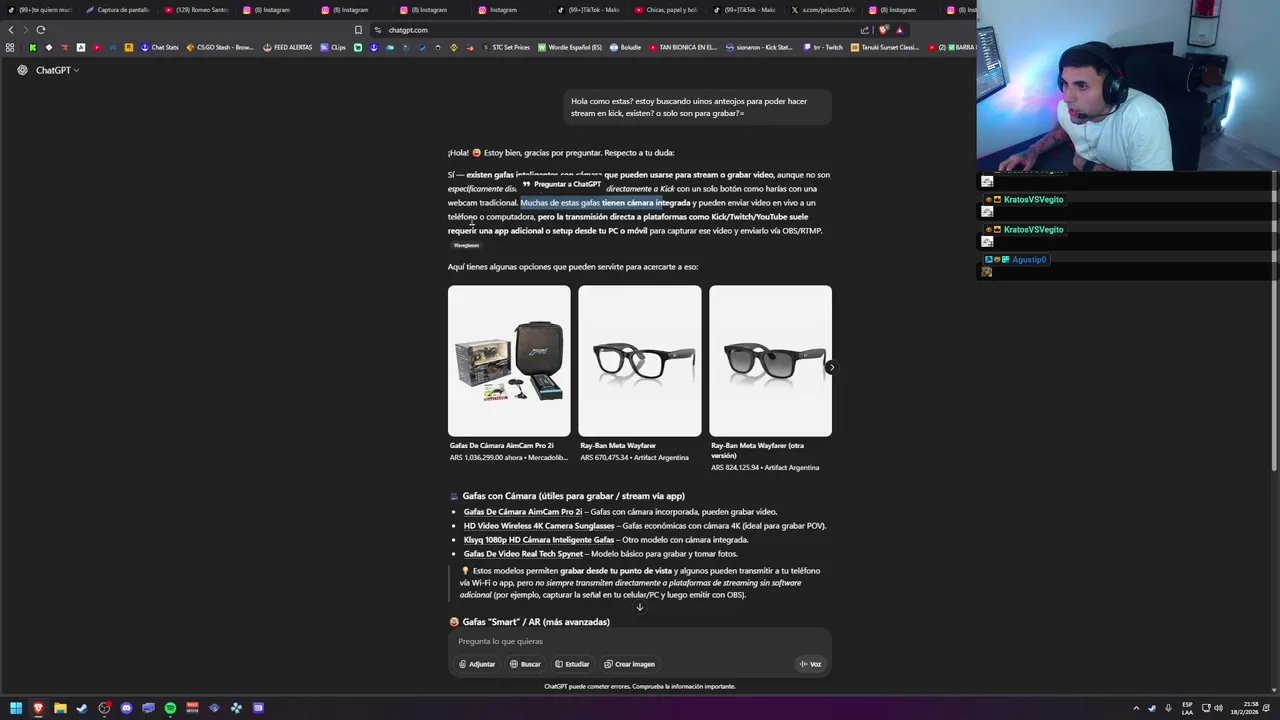The height and width of the screenshot is (720, 1280).
Task: Open the FEED ALERTAS bookmark
Action: click(288, 47)
